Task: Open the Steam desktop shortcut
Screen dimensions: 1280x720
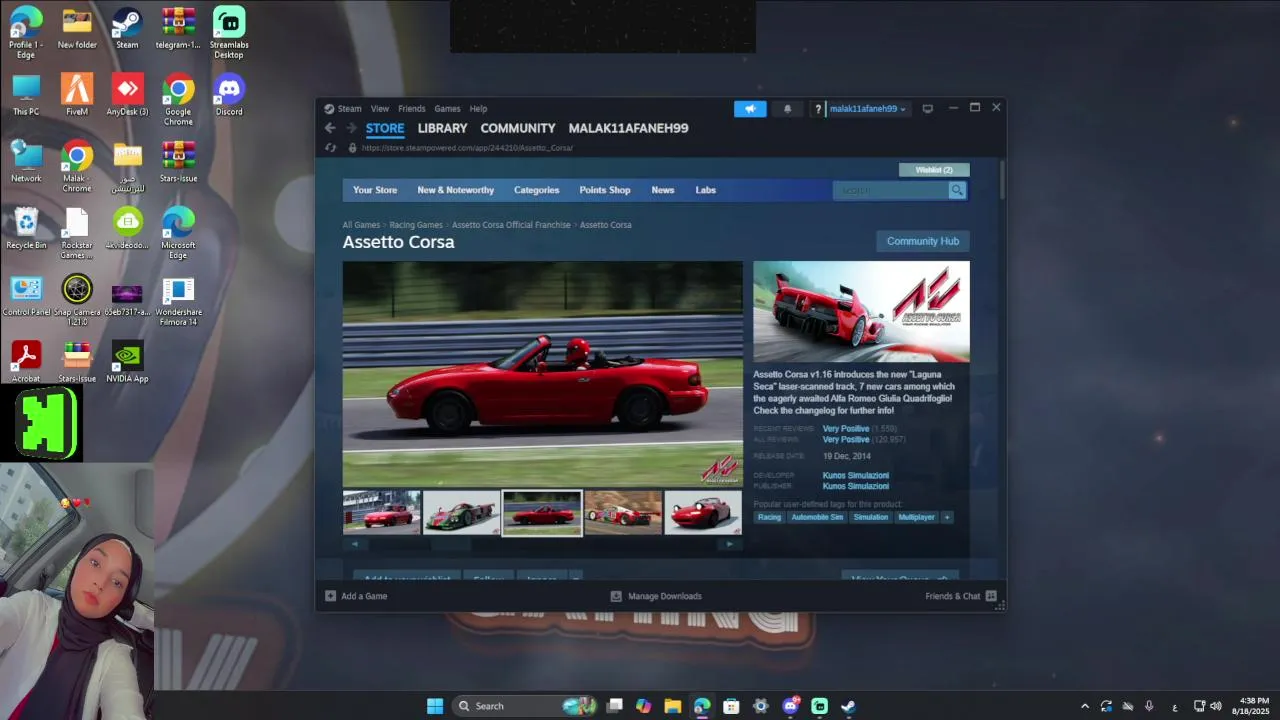Action: pos(127,28)
